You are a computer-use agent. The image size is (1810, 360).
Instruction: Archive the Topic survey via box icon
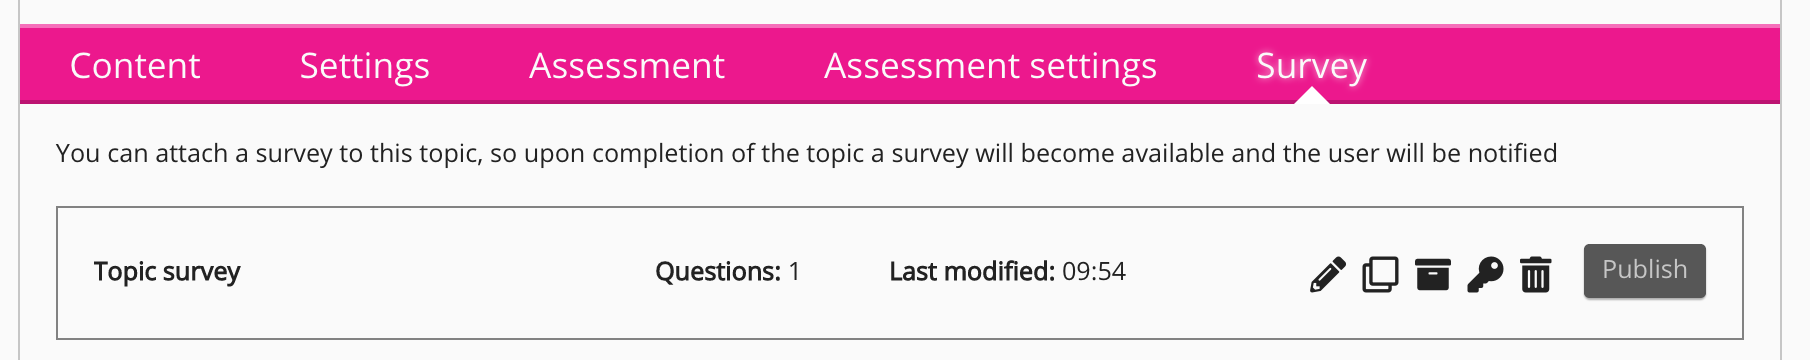click(1432, 274)
